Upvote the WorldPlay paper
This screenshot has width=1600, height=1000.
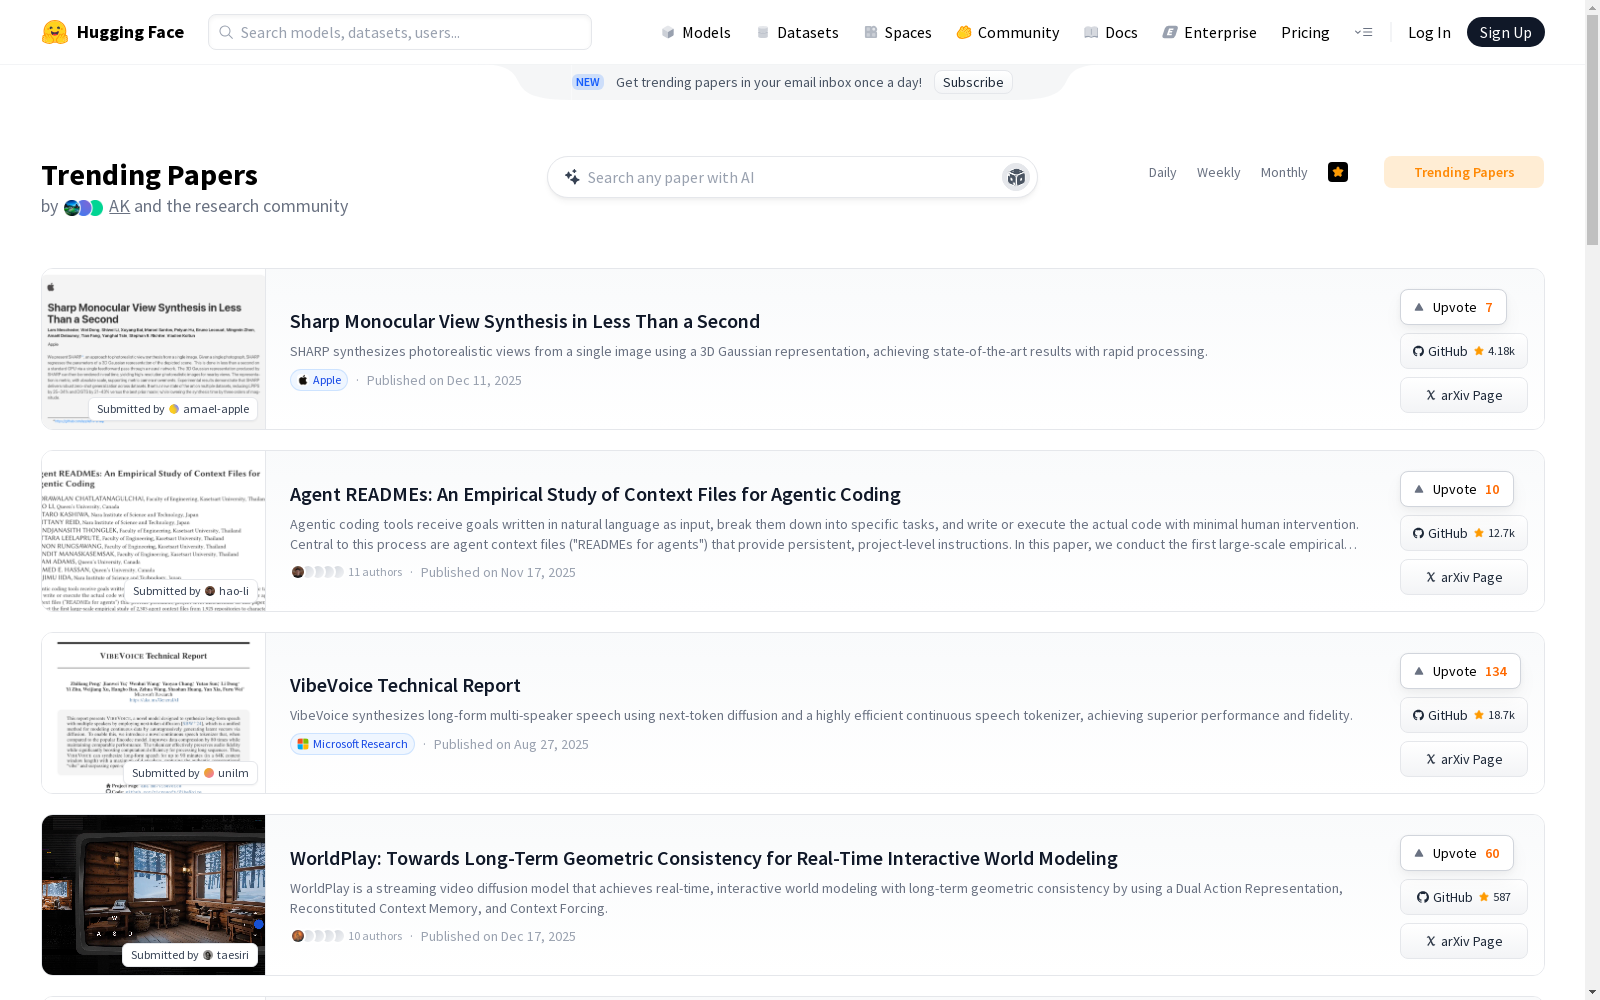coord(1456,853)
